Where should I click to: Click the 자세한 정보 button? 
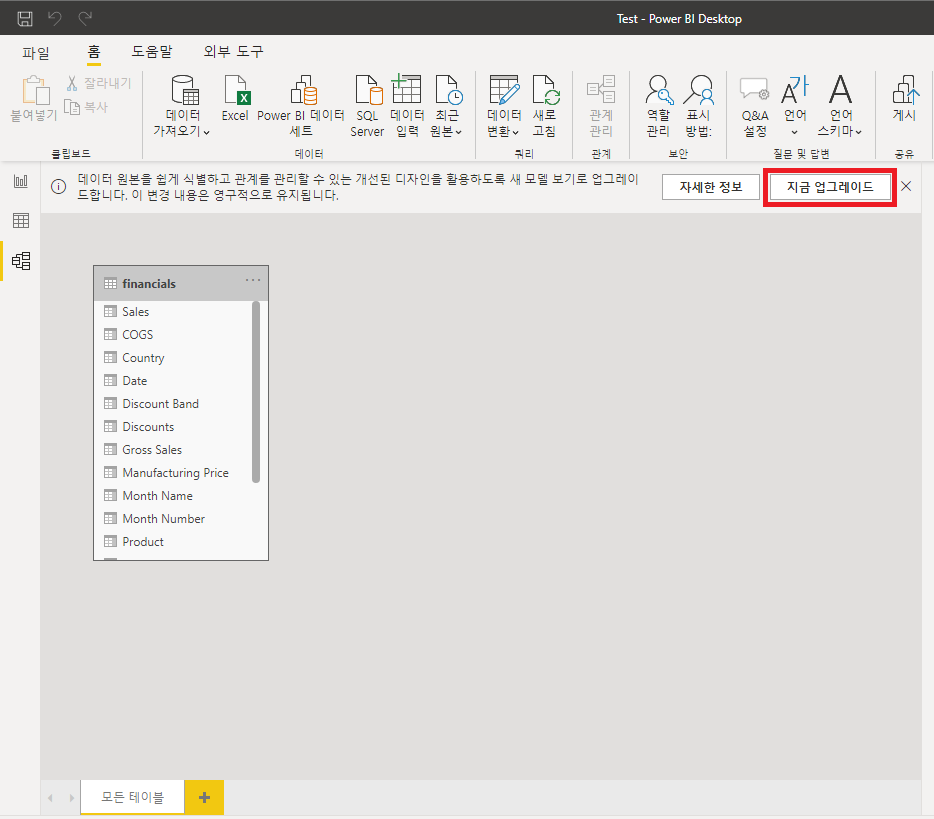click(x=711, y=187)
